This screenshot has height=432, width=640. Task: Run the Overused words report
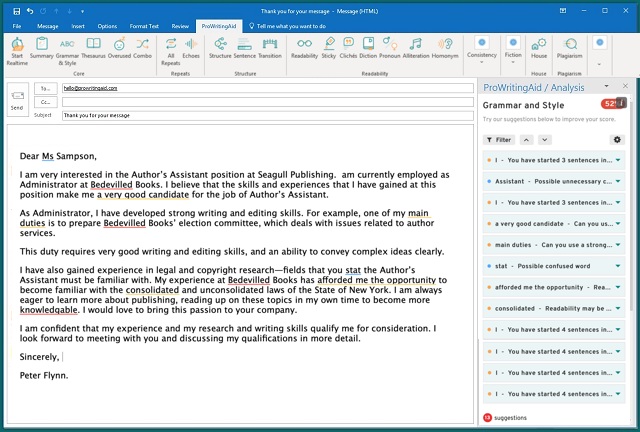119,48
